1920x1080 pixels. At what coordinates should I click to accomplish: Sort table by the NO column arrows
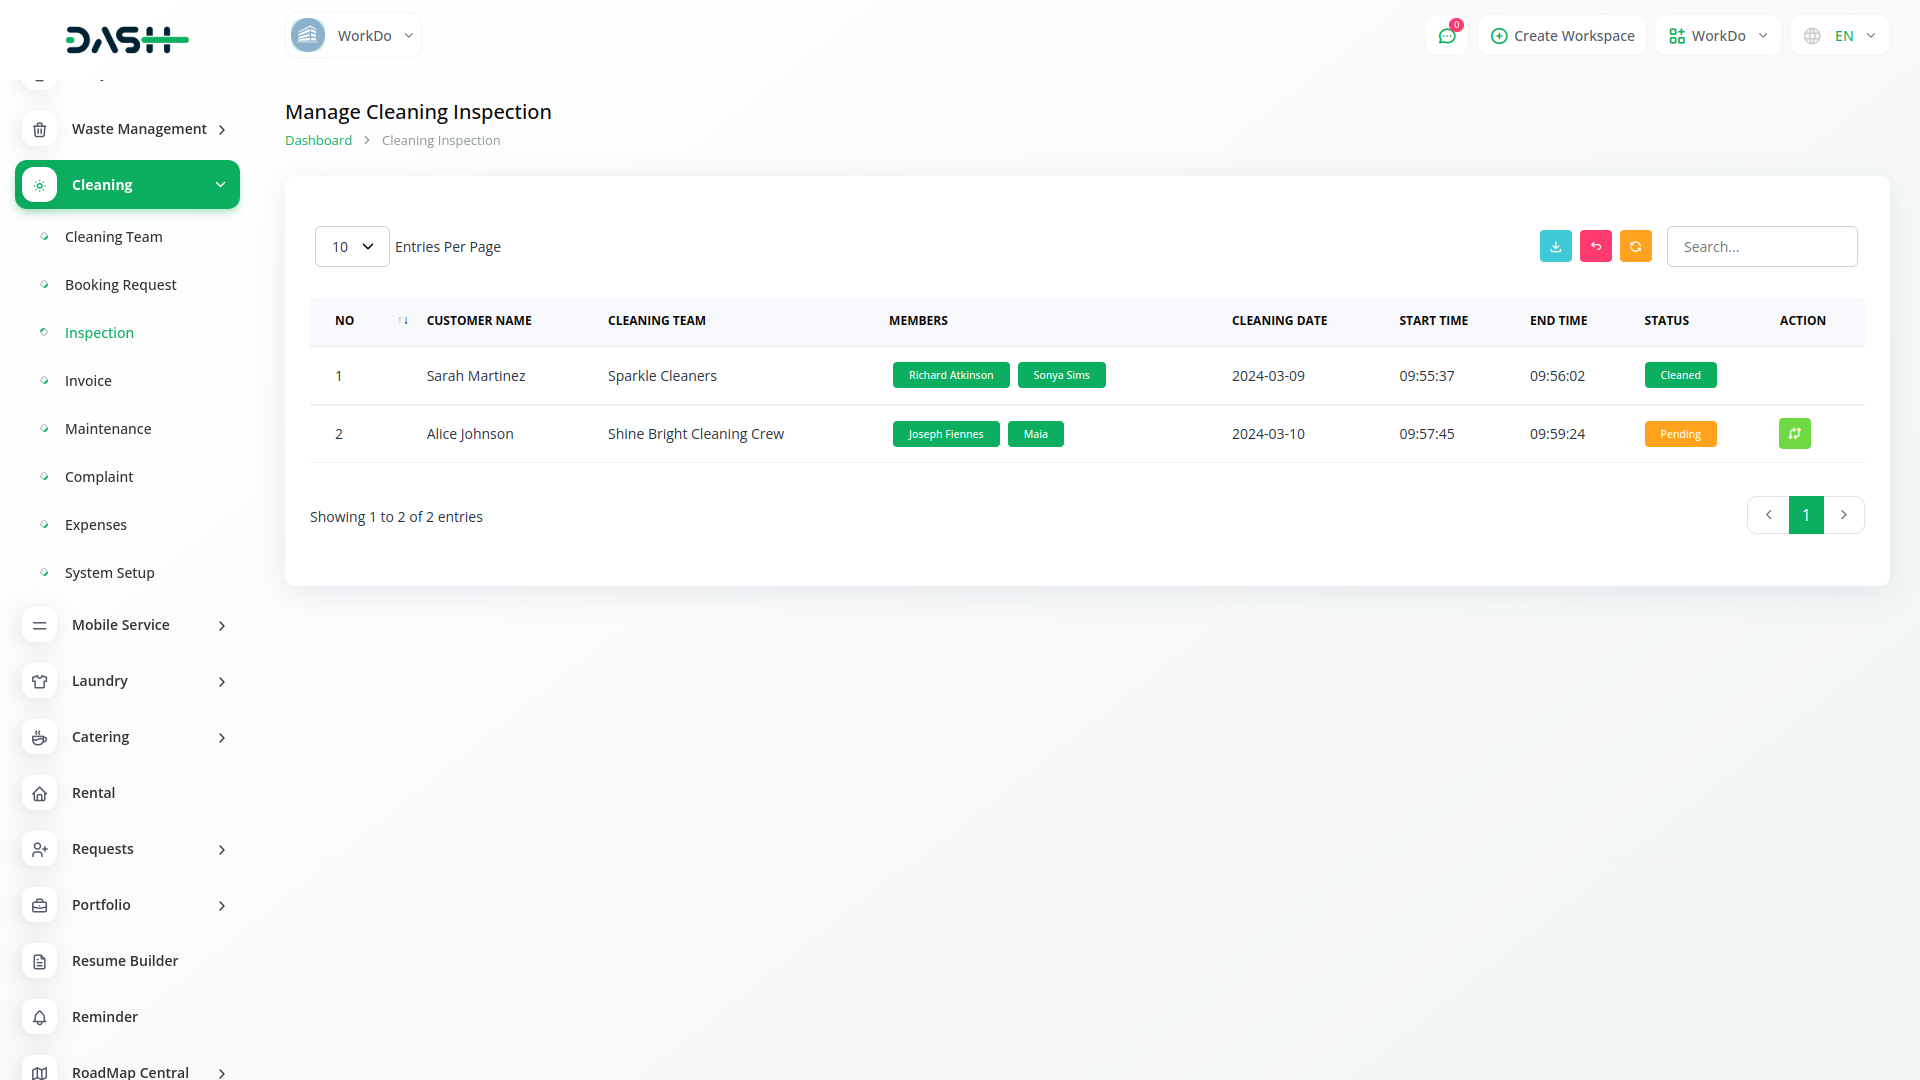pos(402,321)
